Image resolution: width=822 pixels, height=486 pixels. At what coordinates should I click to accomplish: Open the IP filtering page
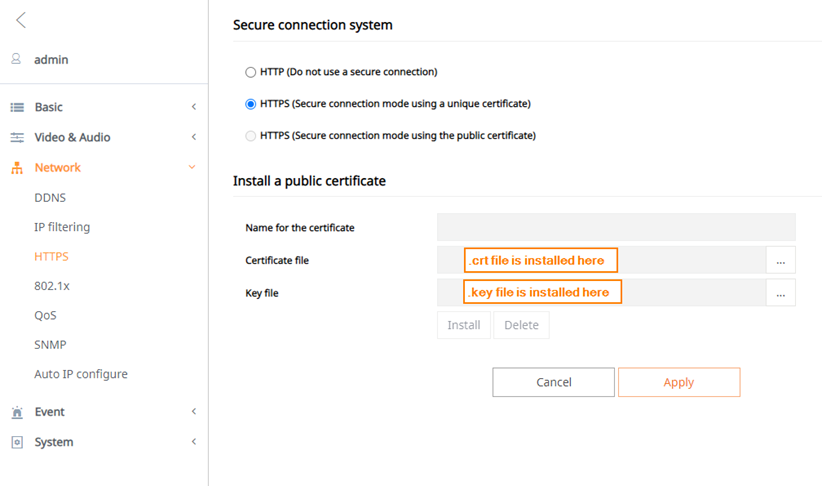tap(62, 227)
